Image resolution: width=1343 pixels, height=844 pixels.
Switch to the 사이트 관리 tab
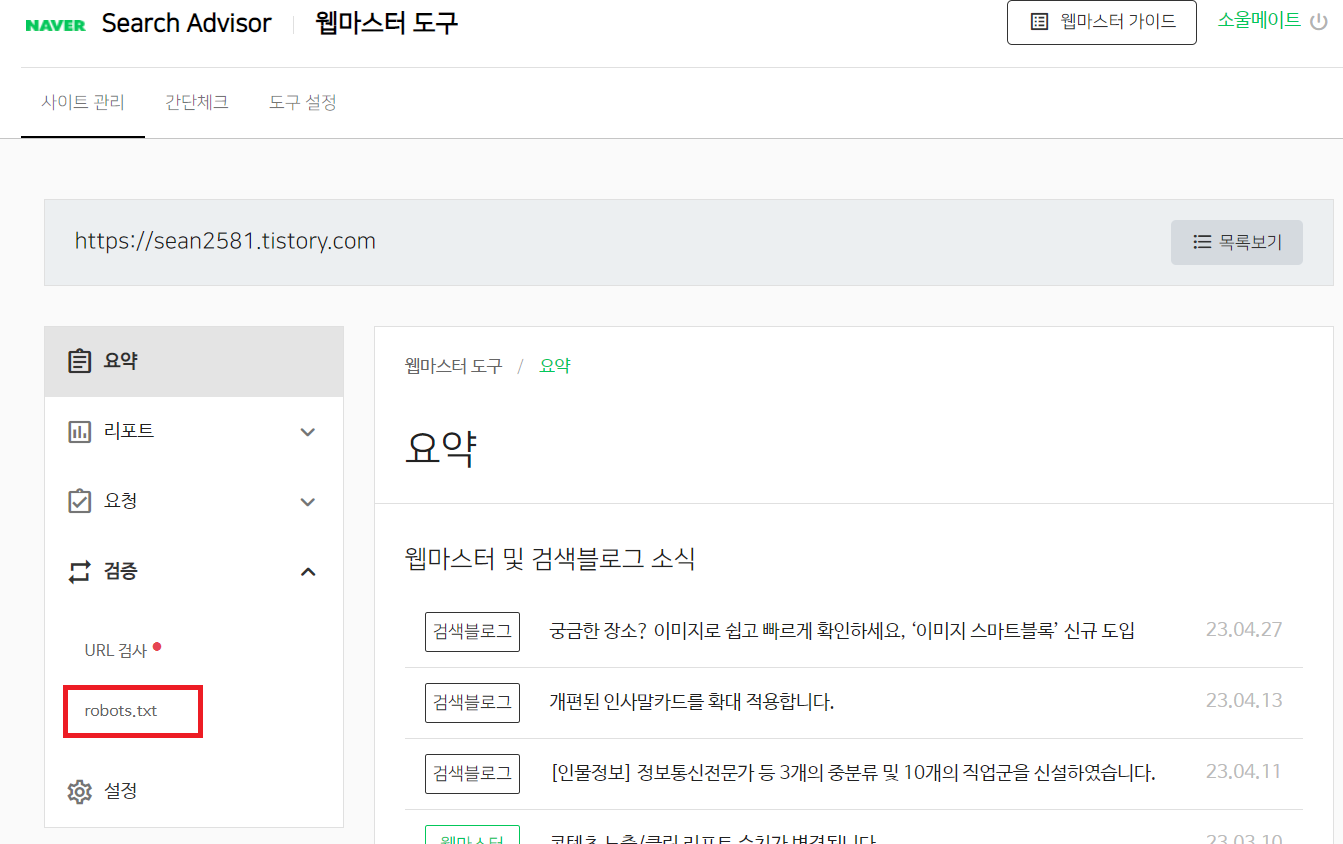[x=83, y=102]
